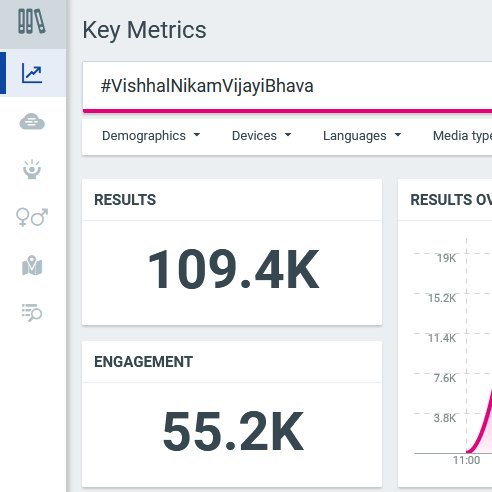Expand the Media type dropdown
492x492 pixels.
462,136
